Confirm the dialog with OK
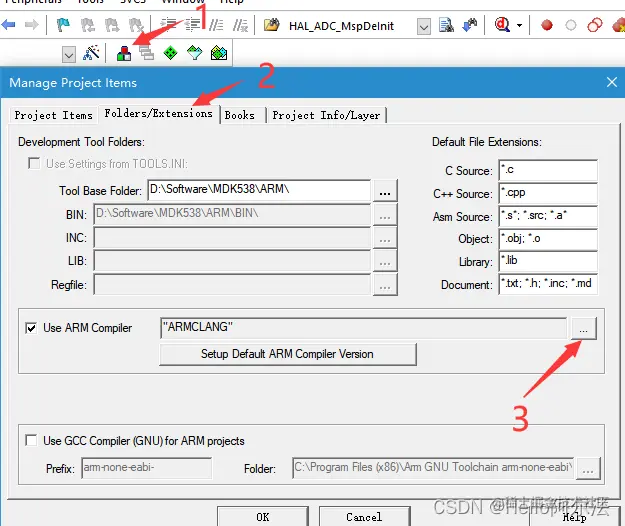 (x=263, y=517)
